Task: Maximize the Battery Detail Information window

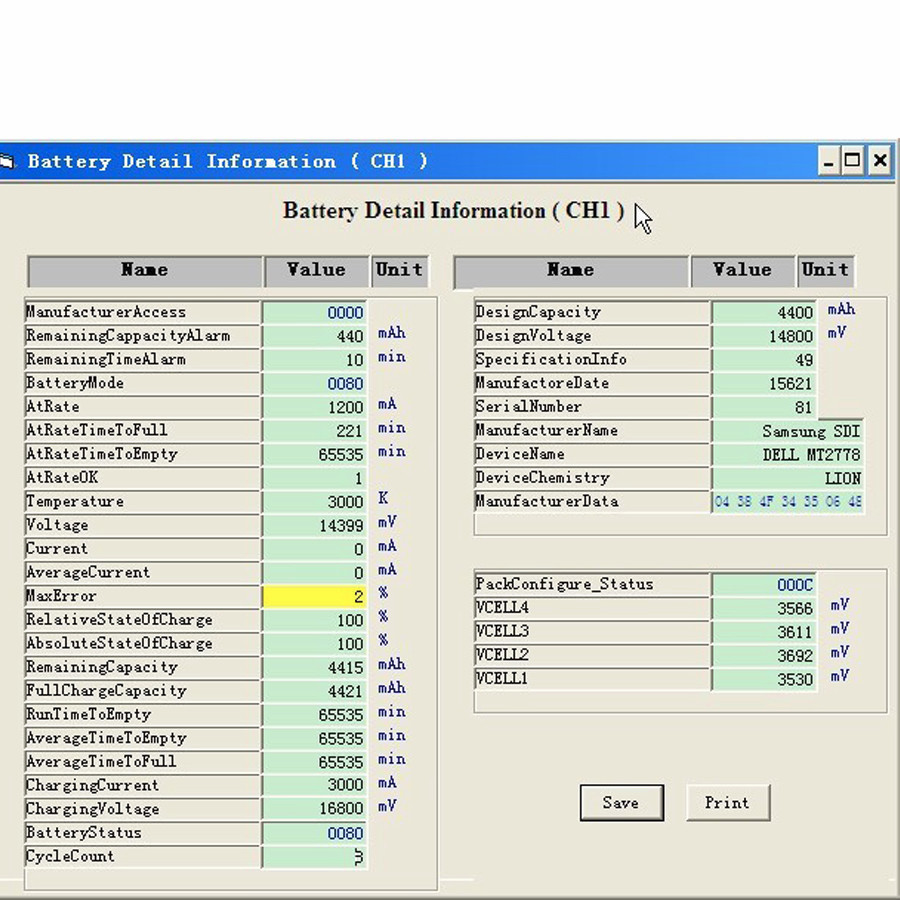Action: (x=853, y=161)
